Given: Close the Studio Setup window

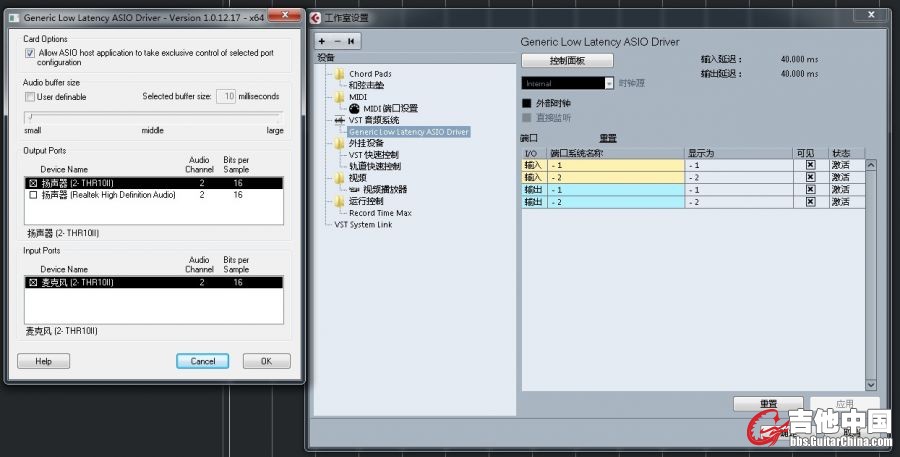Looking at the screenshot, I should coord(871,15).
